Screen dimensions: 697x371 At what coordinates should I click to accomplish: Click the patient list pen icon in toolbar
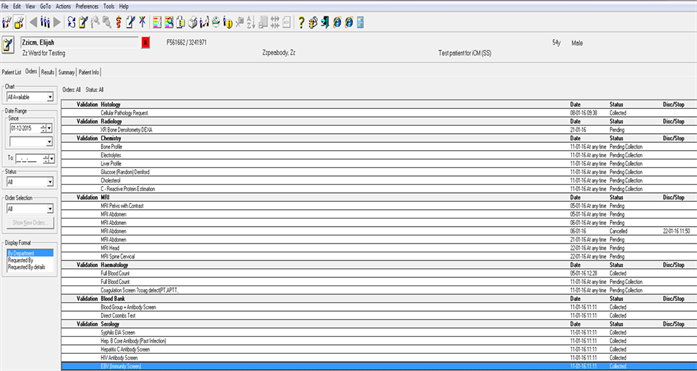(7, 22)
